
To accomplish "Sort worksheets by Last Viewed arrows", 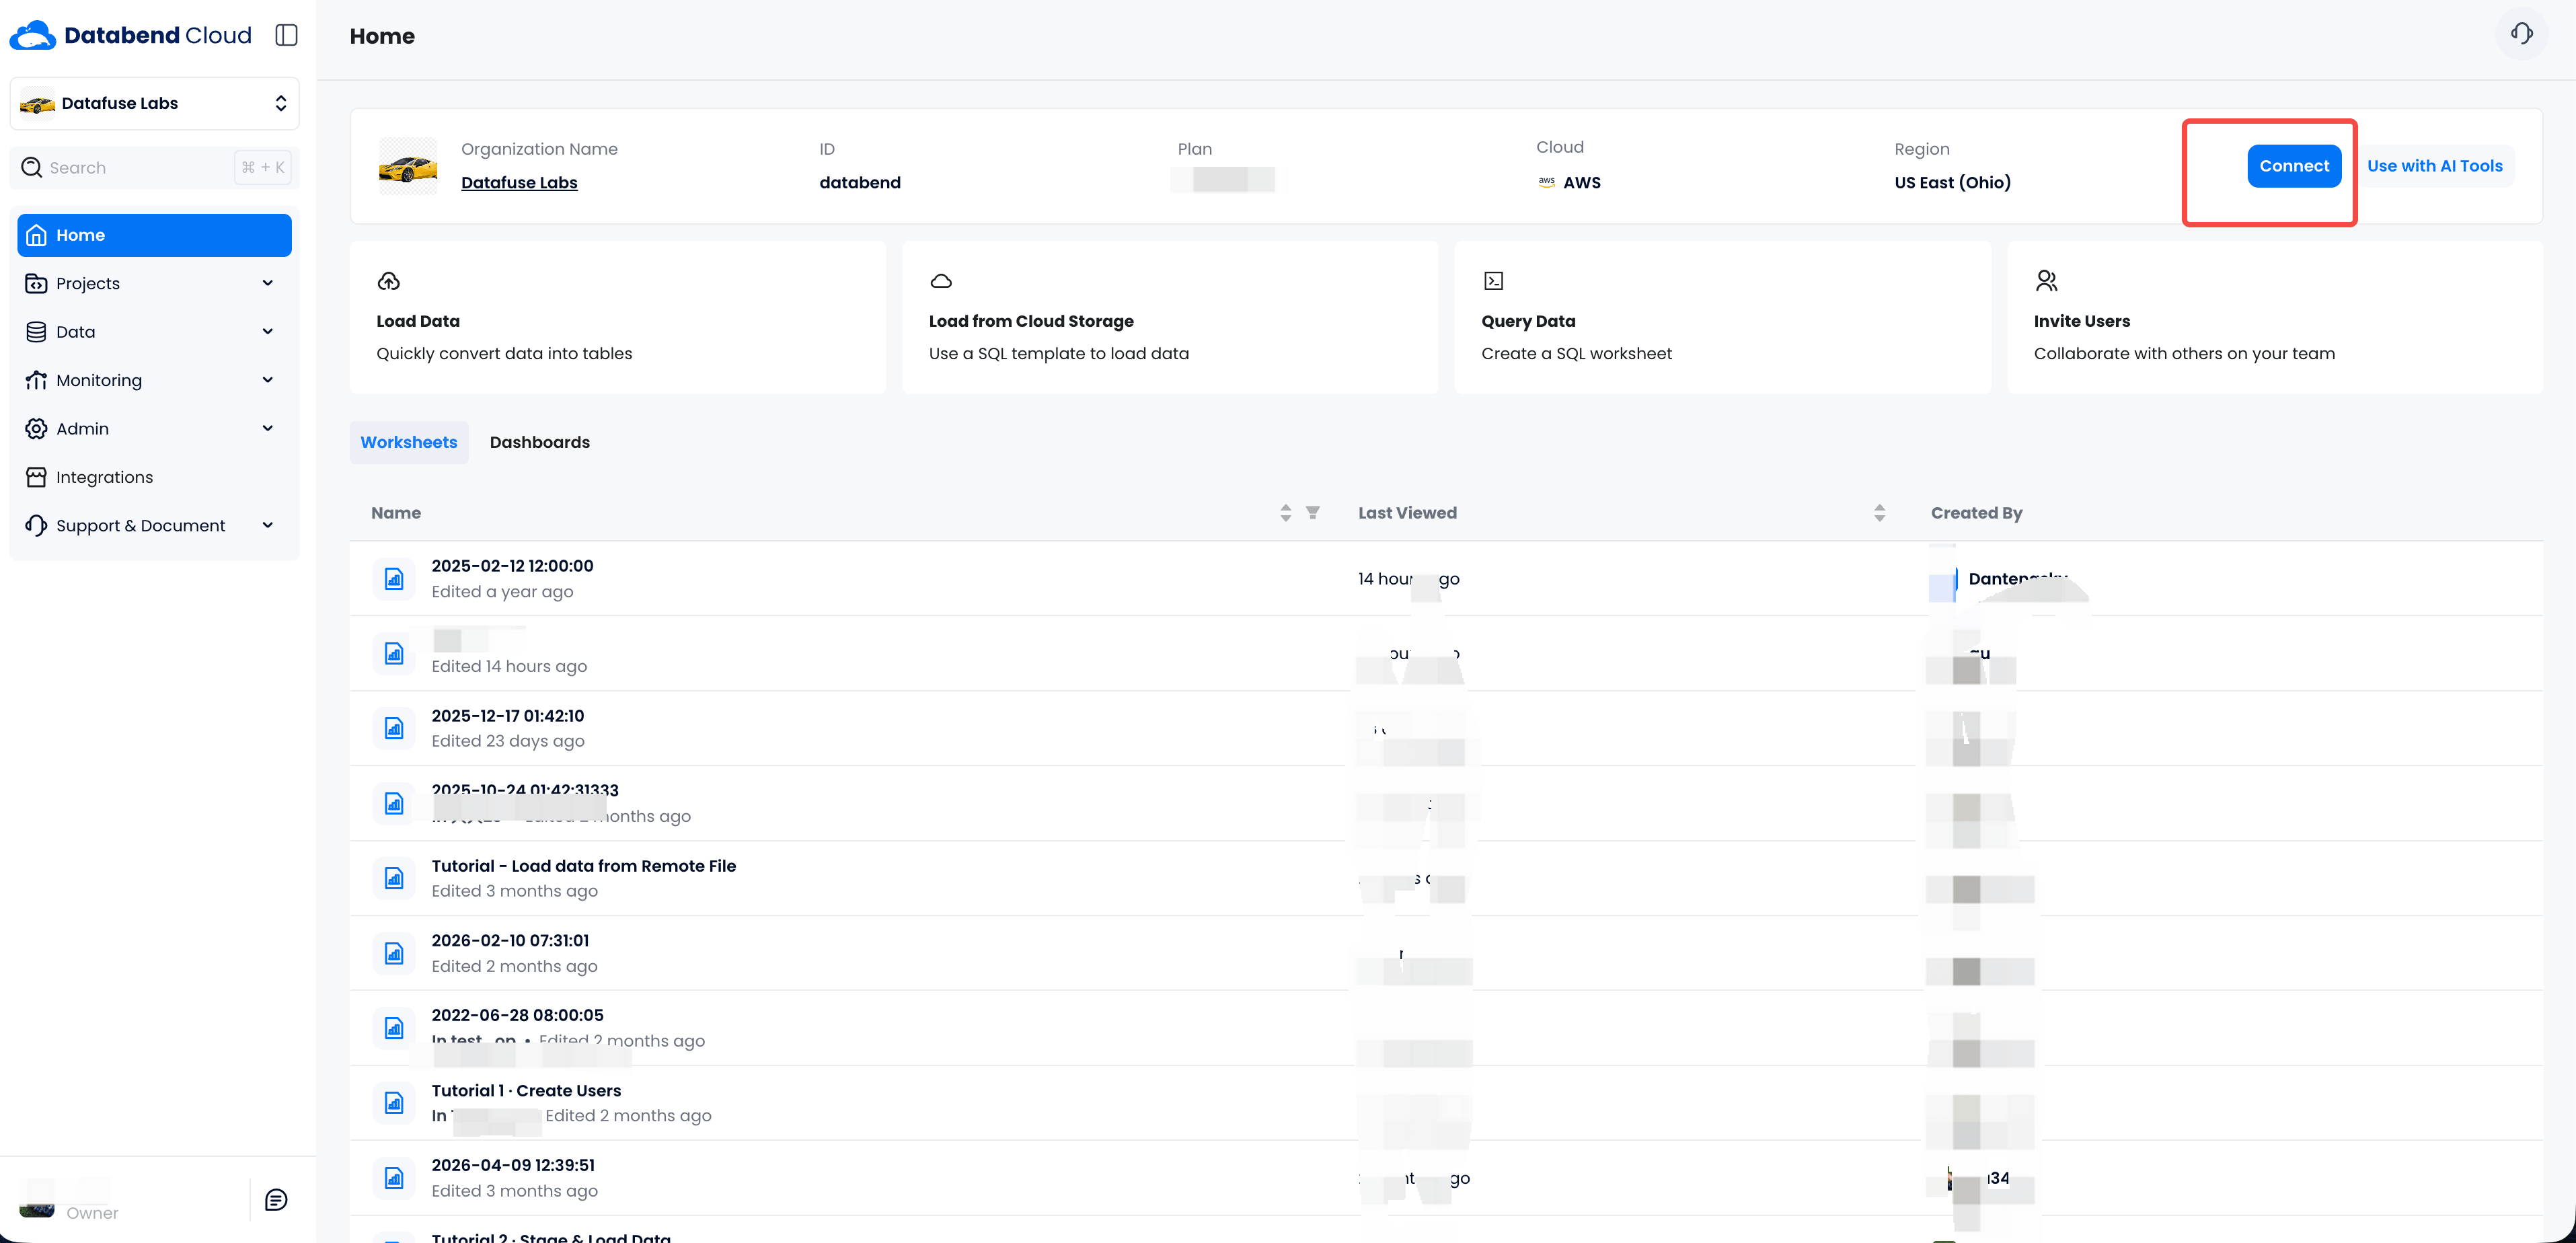I will pos(1879,512).
